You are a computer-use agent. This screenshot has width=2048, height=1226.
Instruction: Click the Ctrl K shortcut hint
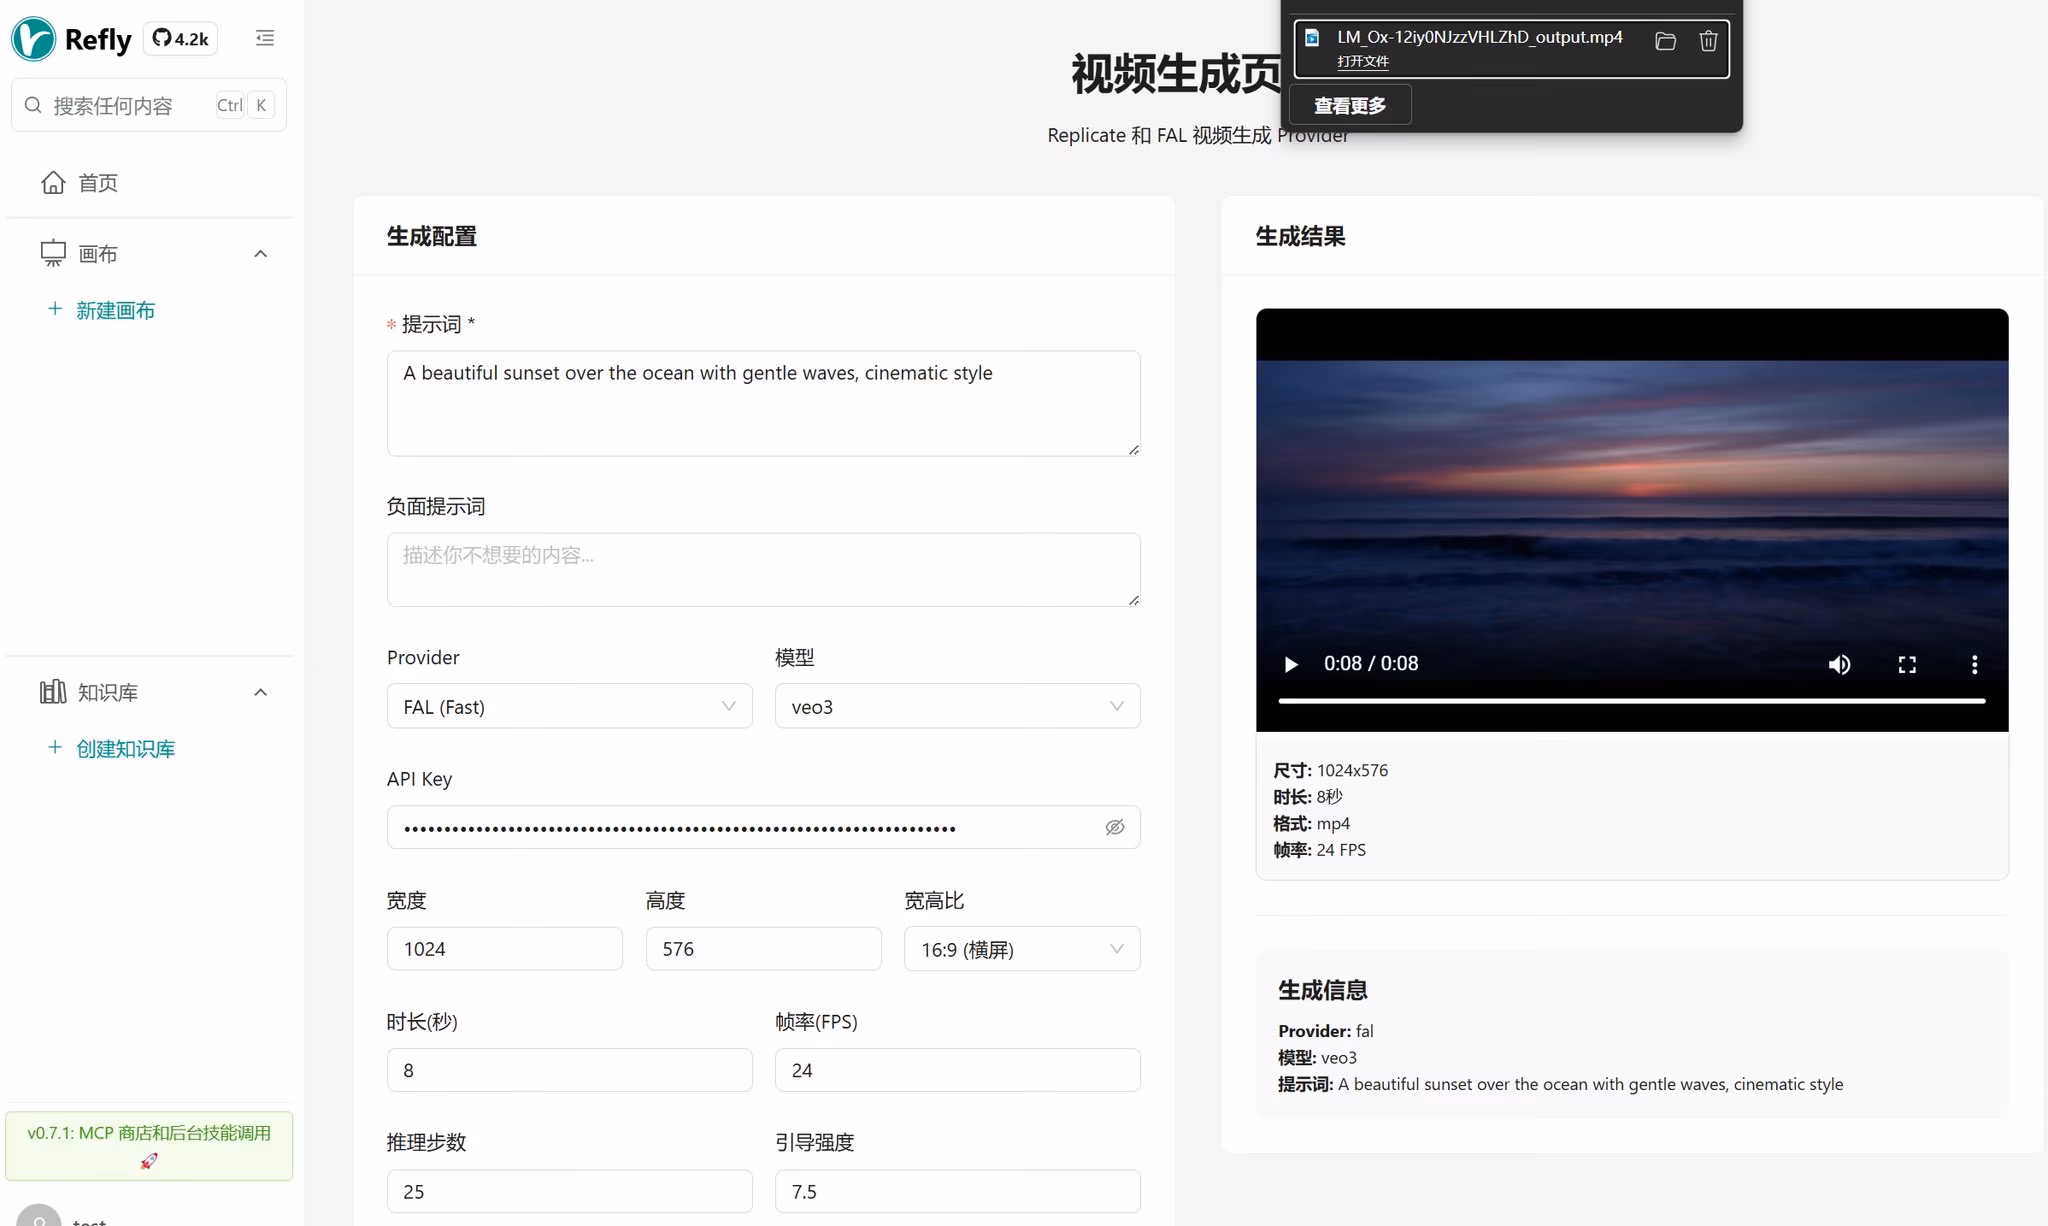[245, 105]
